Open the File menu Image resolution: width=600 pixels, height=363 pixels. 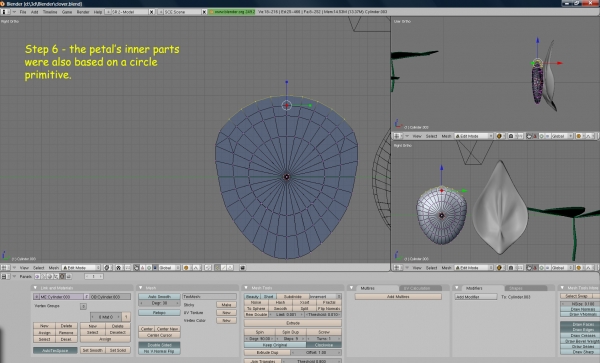click(23, 12)
